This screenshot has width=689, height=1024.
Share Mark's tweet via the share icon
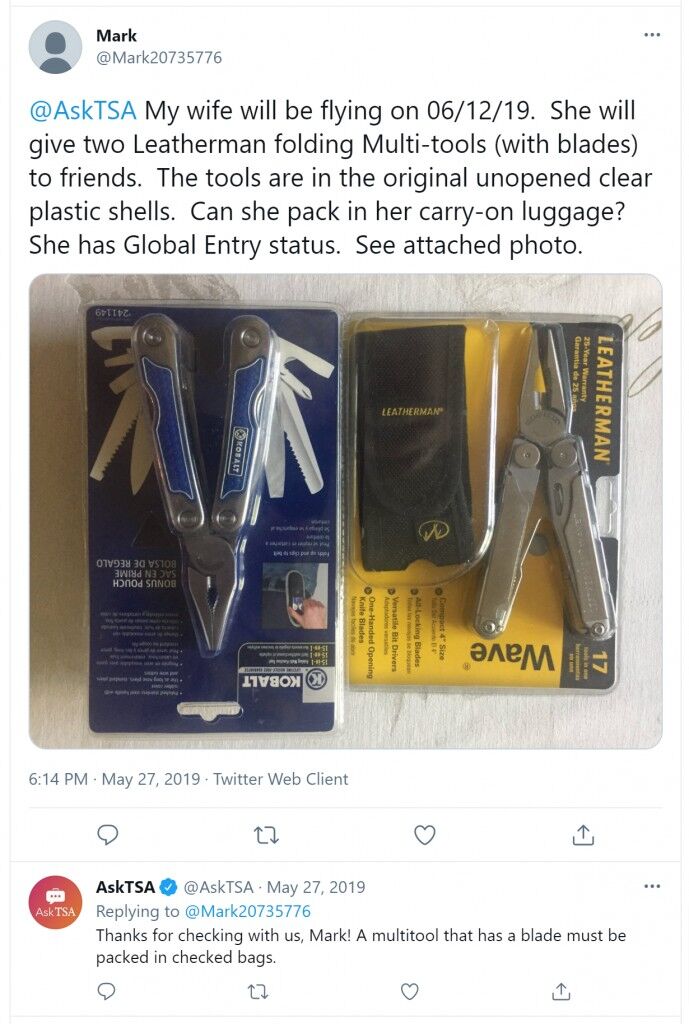(x=583, y=835)
